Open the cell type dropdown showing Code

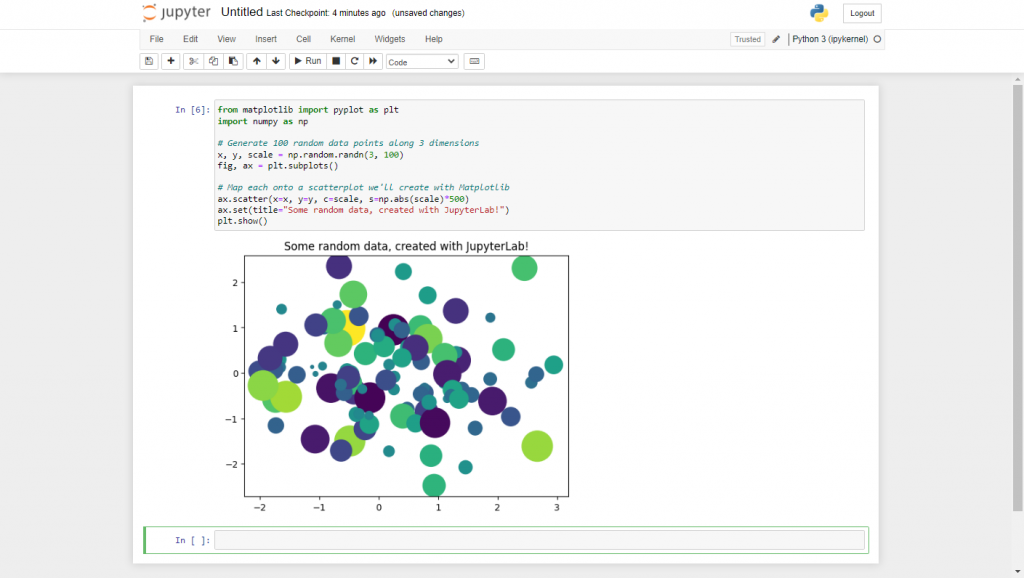(x=421, y=61)
